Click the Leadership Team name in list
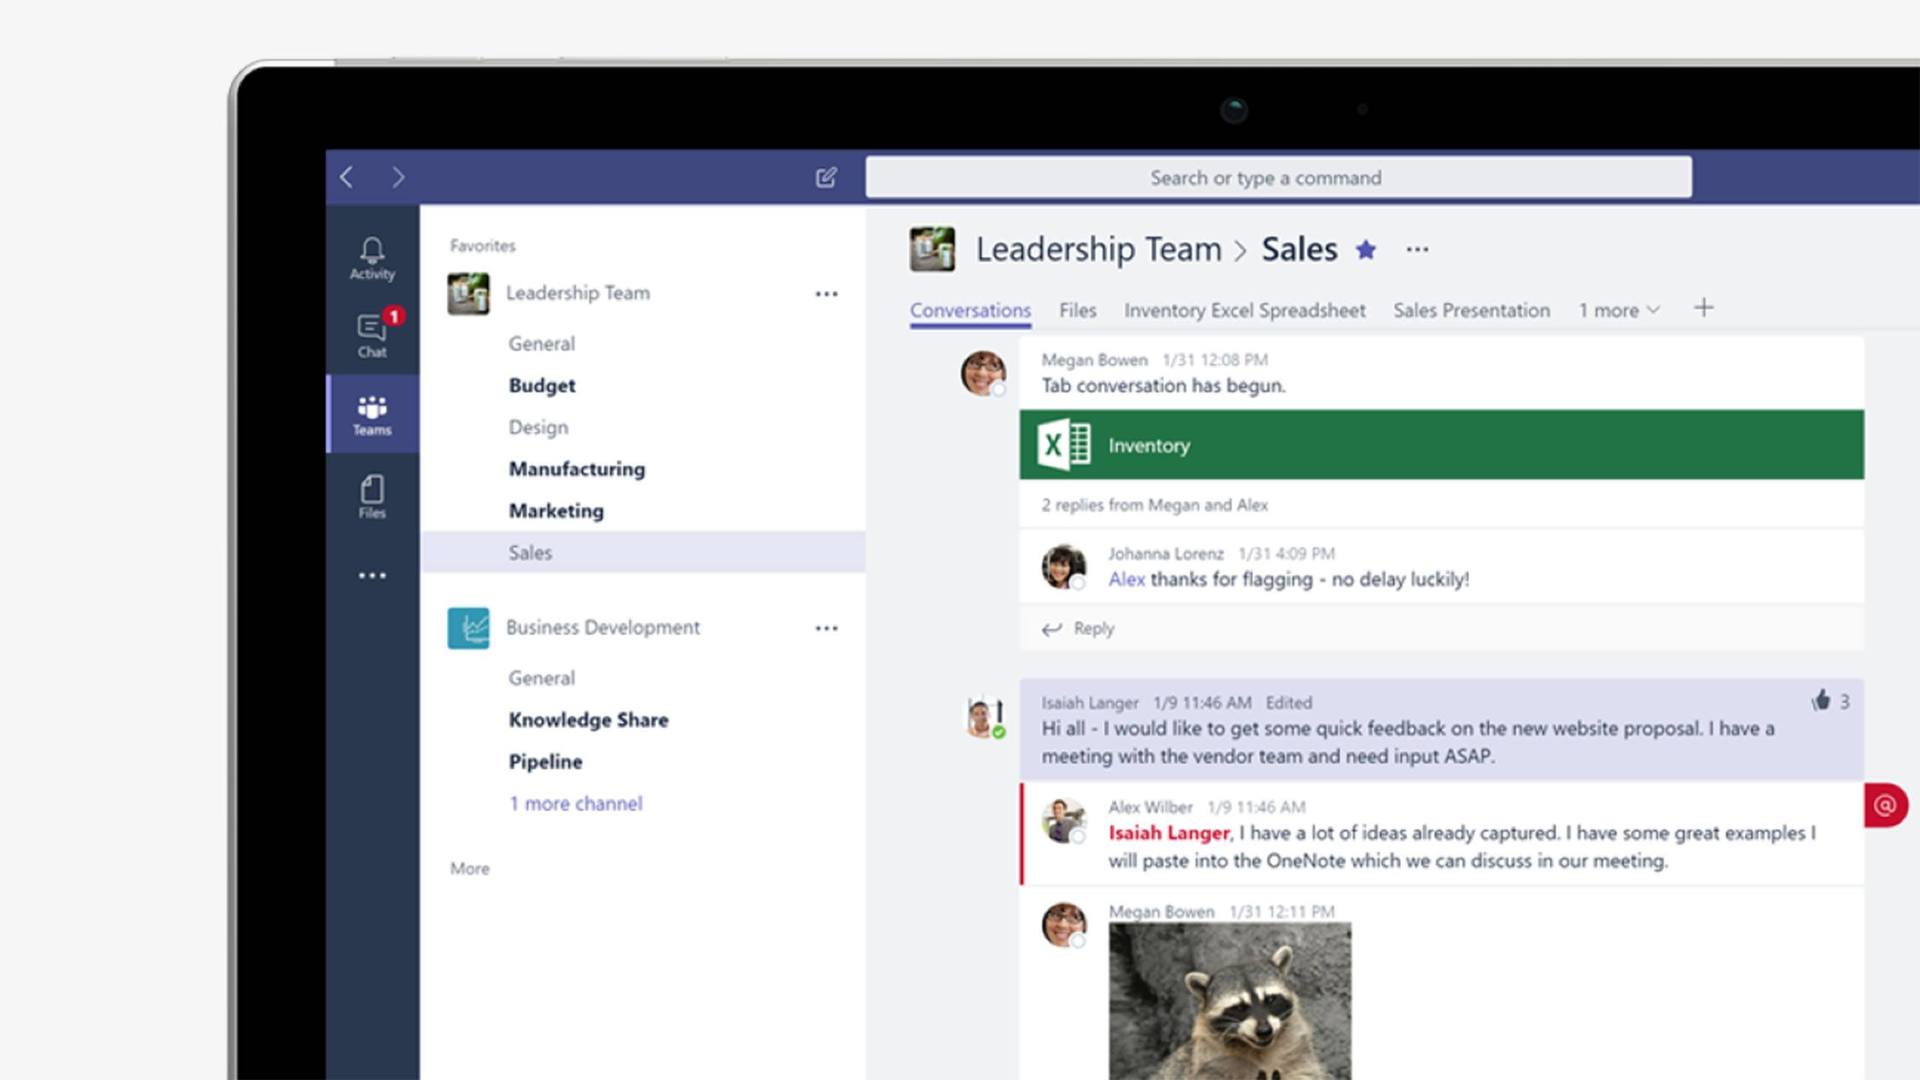This screenshot has width=1920, height=1080. [577, 294]
